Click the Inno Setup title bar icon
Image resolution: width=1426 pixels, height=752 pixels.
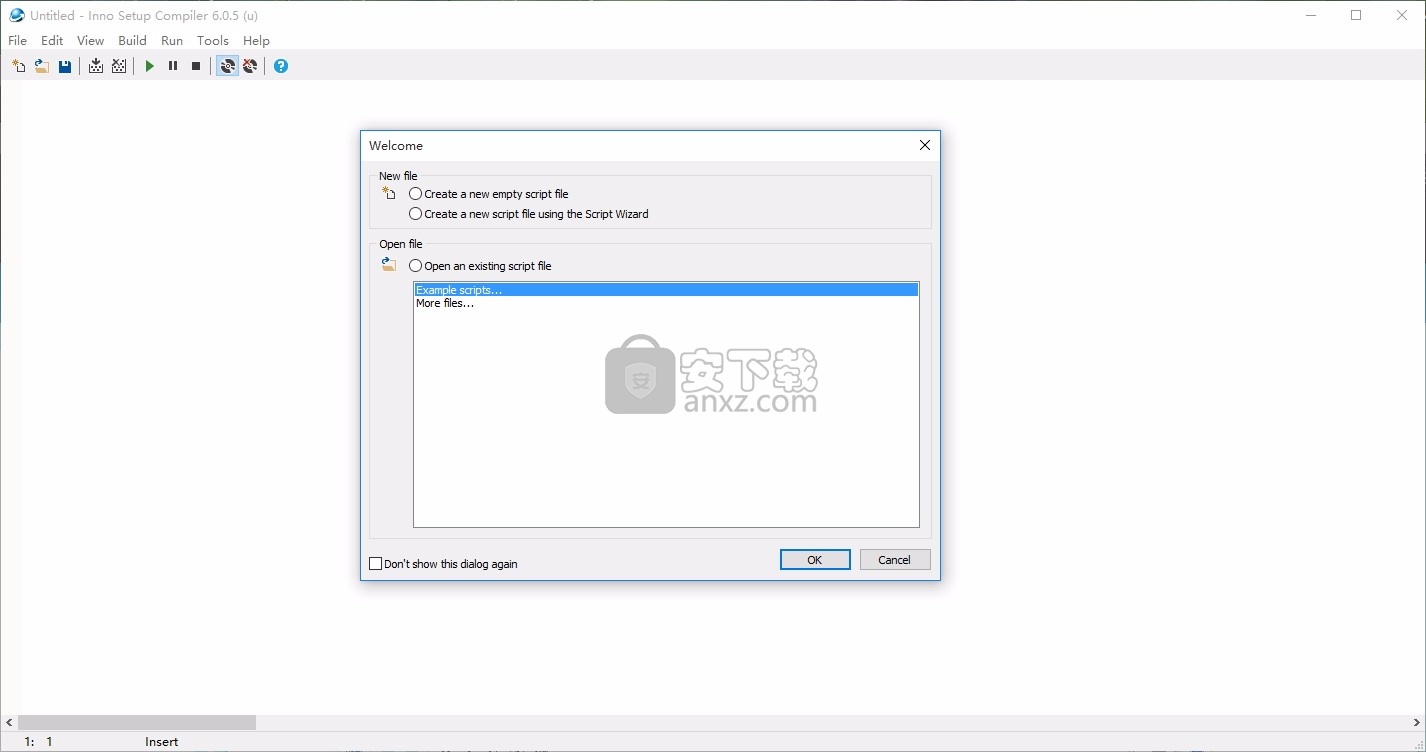click(17, 15)
